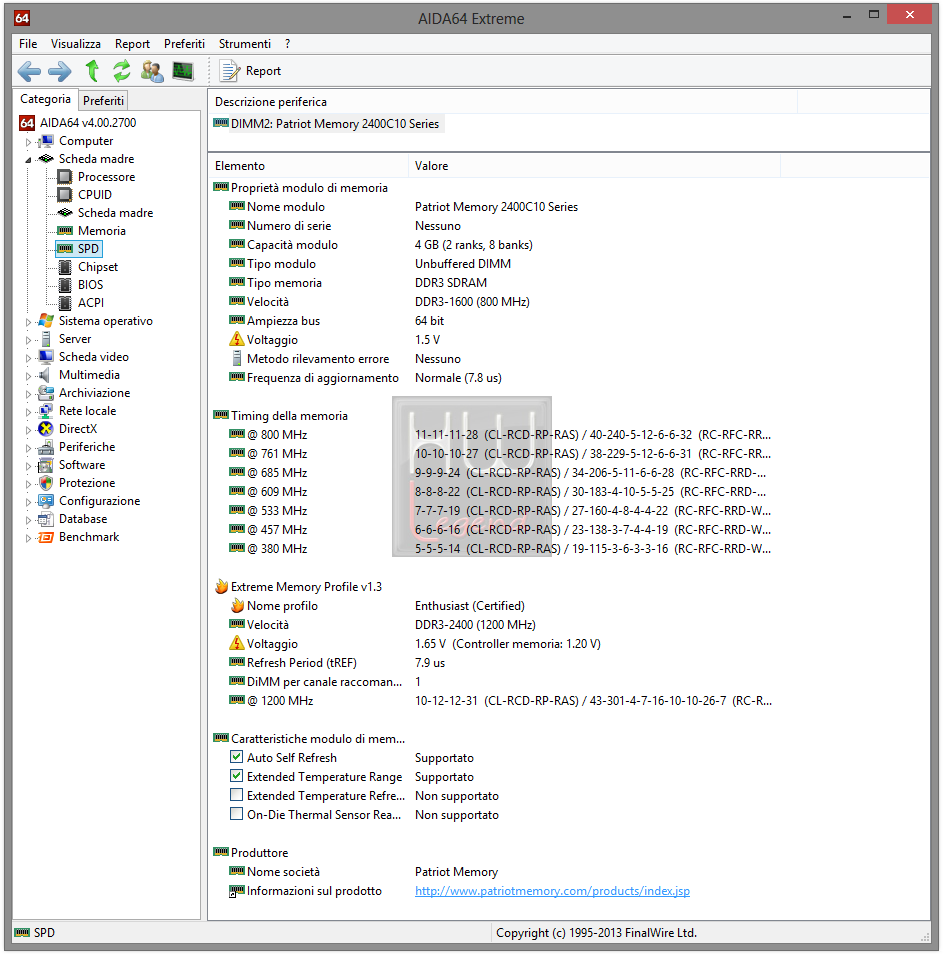Select the @ 800 MHz timing row

click(500, 435)
